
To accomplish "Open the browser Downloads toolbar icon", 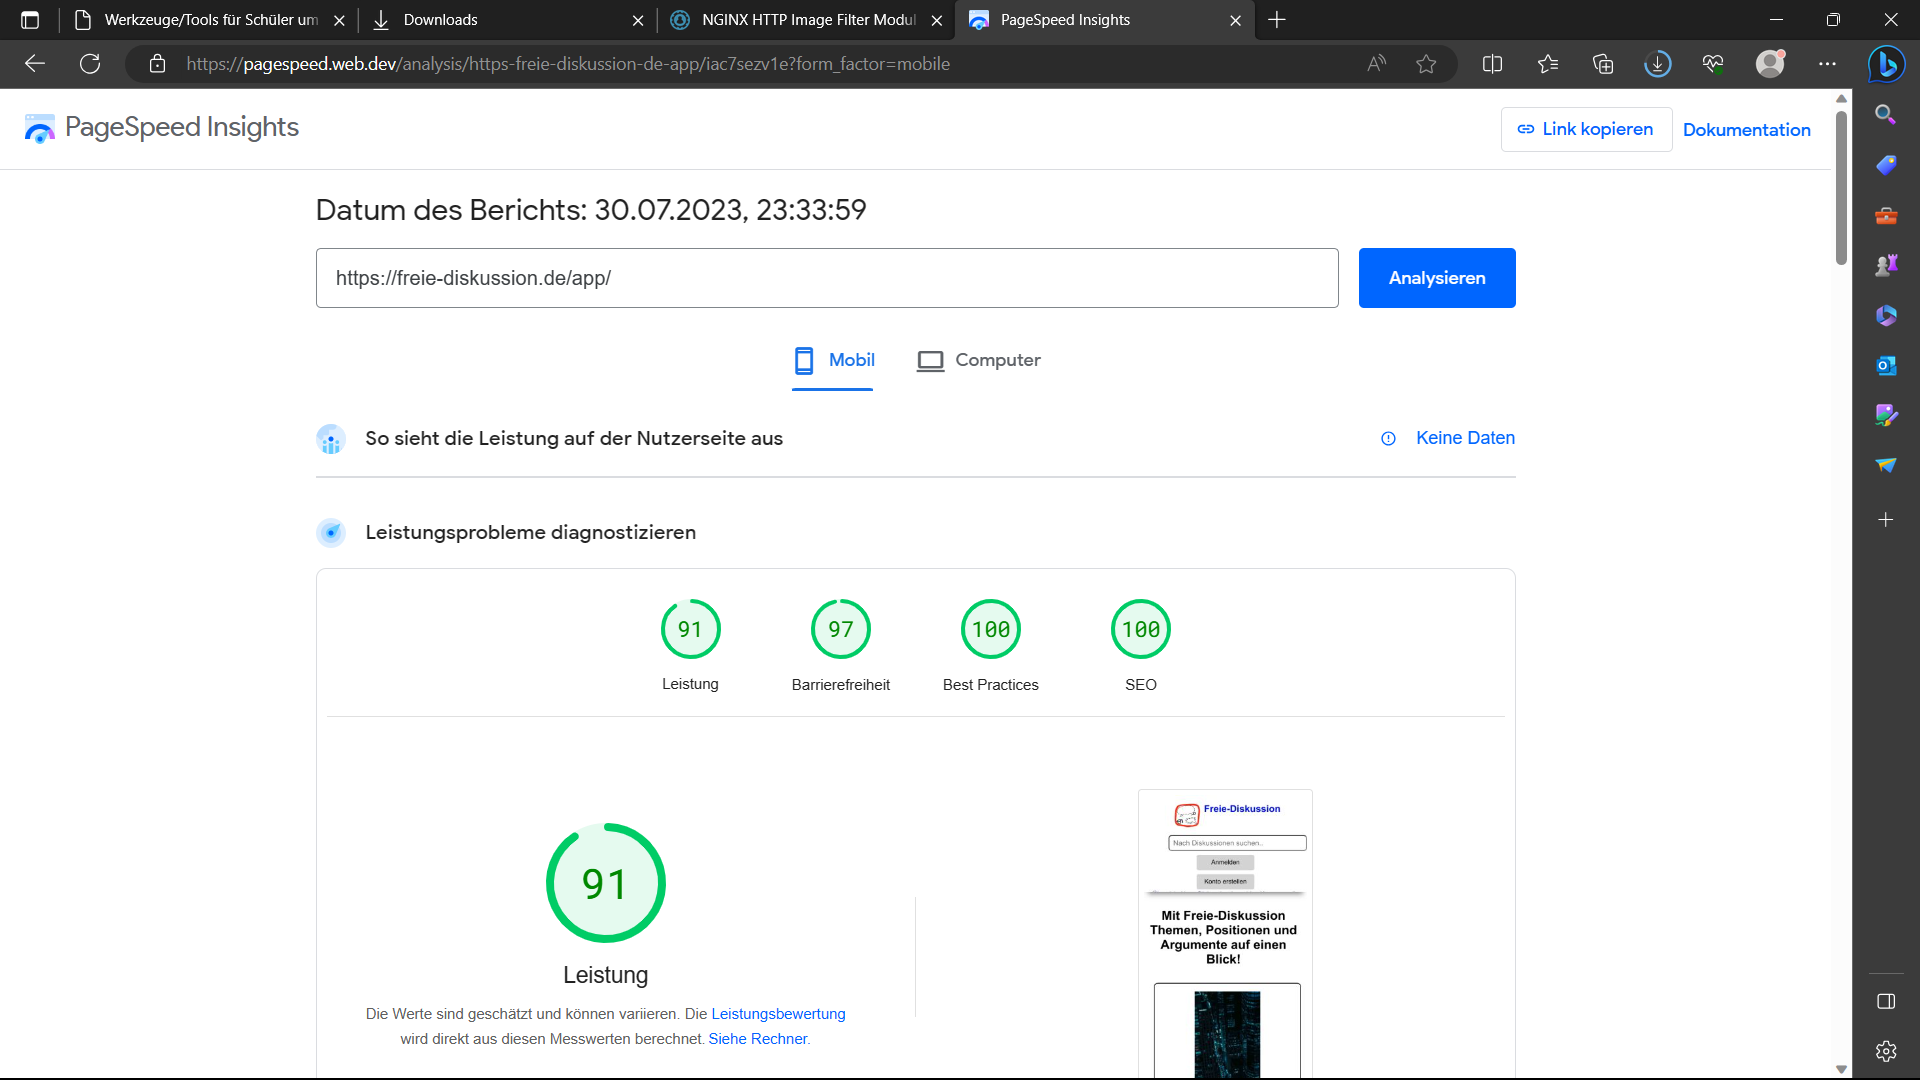I will click(1657, 64).
